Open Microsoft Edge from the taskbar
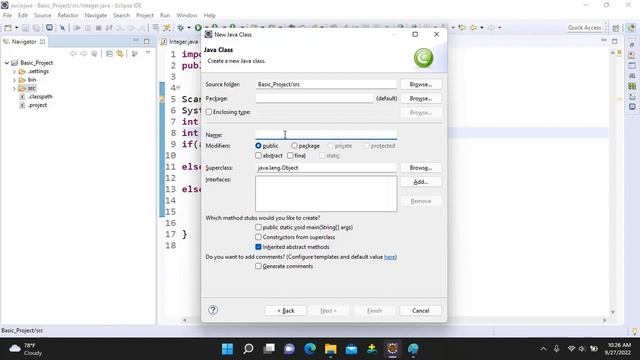This screenshot has height=360, width=640. click(310, 349)
